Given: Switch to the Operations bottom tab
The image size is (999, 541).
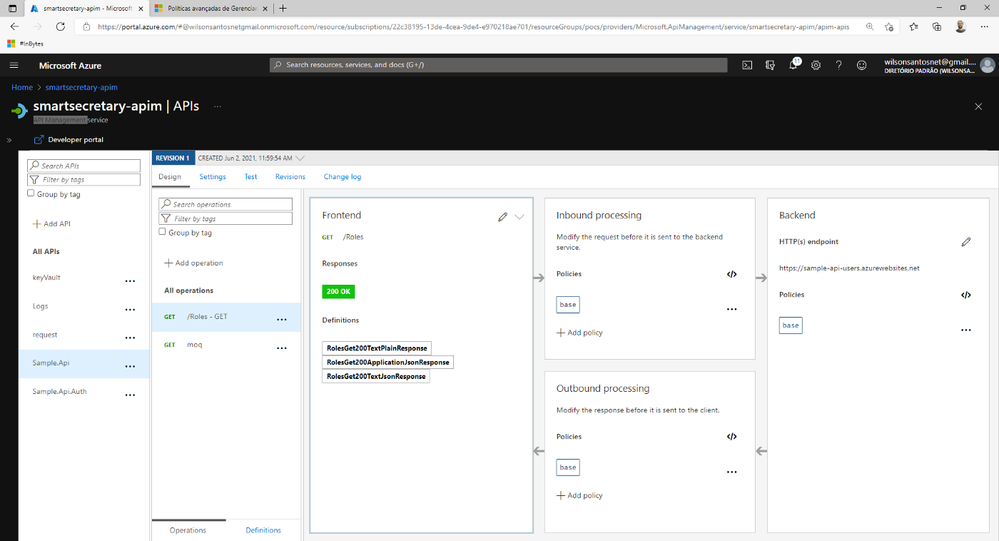Looking at the screenshot, I should click(x=188, y=530).
